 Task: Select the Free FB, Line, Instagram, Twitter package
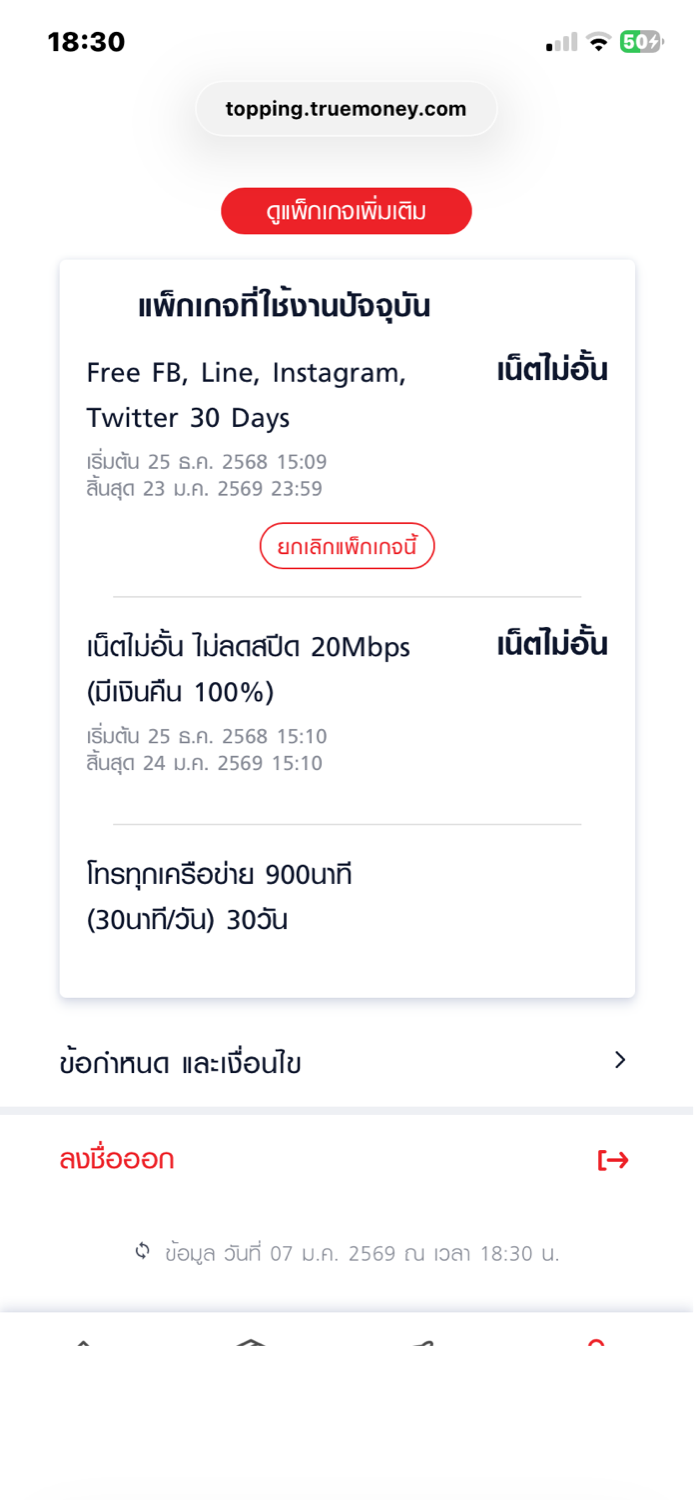(x=247, y=395)
